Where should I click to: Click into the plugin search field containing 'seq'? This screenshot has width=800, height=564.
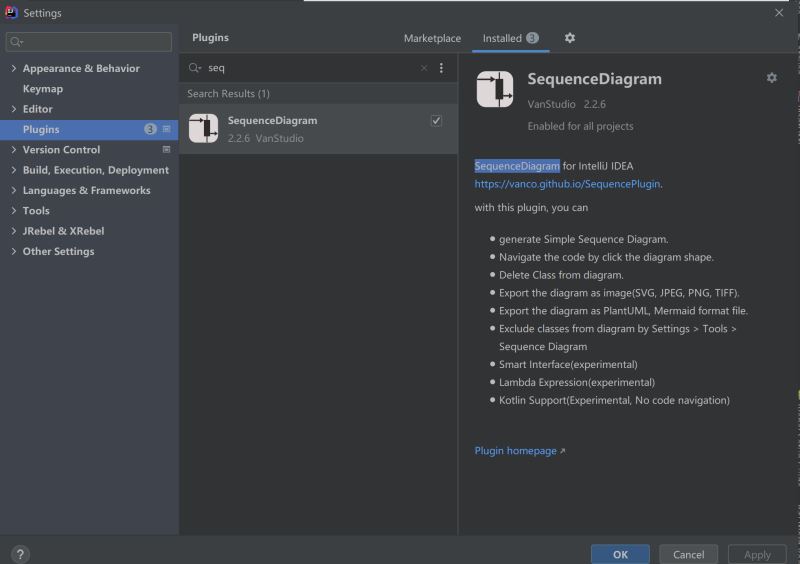click(311, 68)
